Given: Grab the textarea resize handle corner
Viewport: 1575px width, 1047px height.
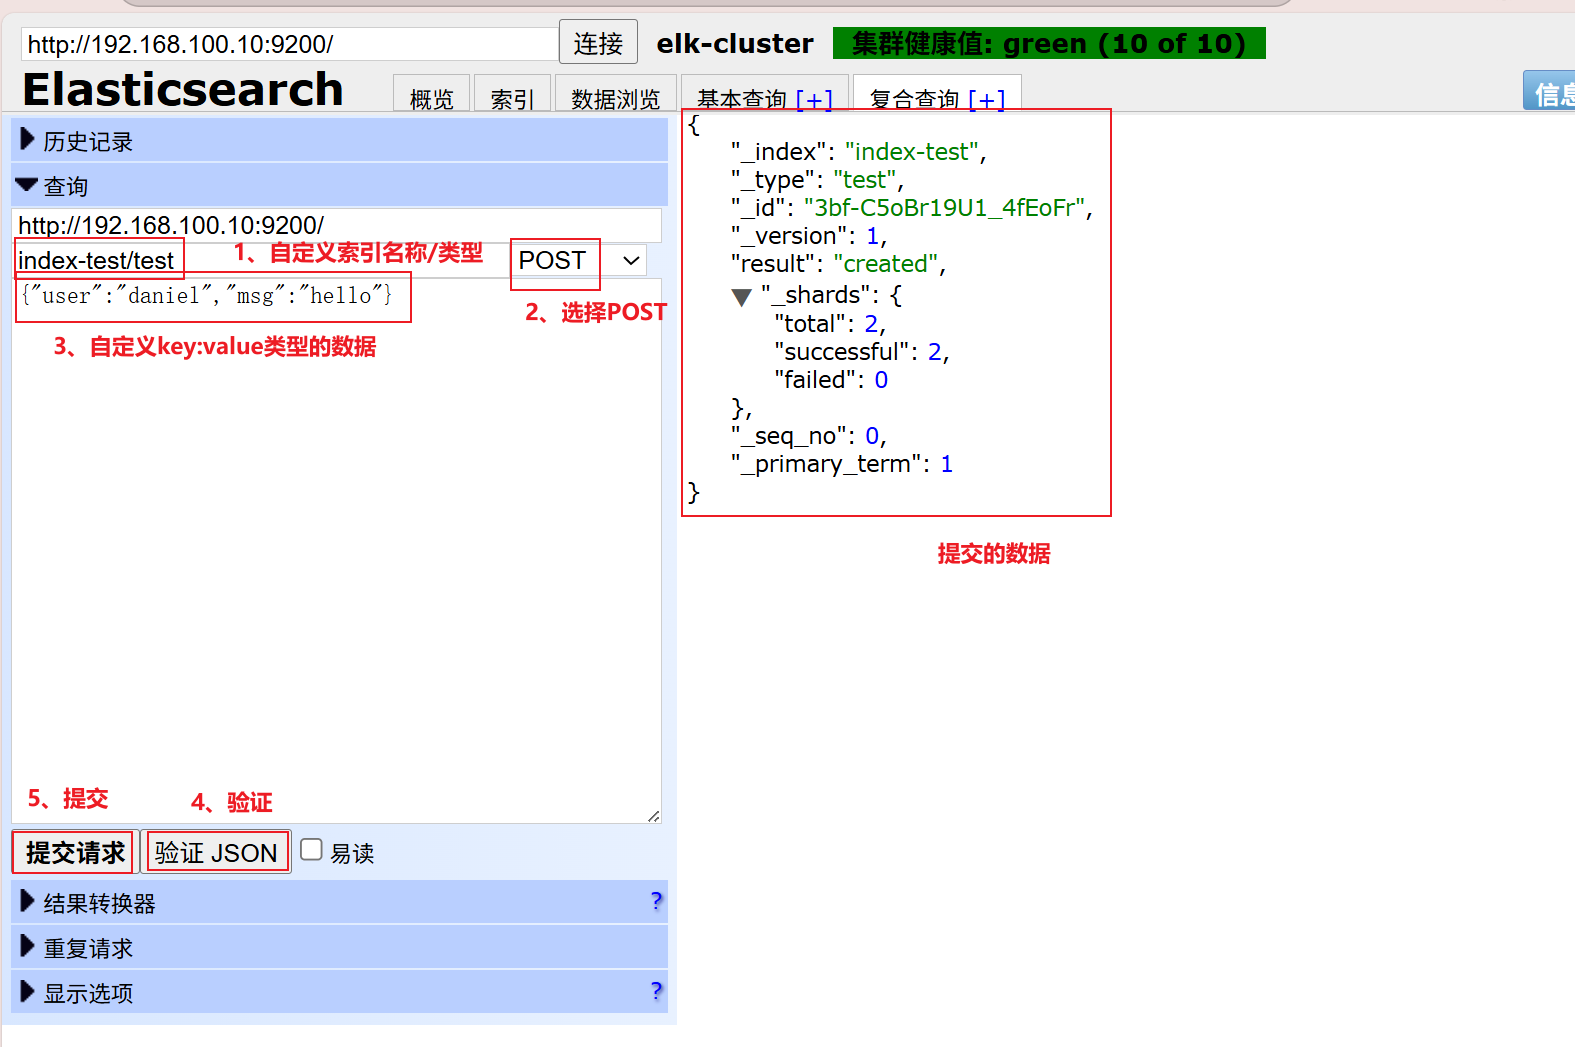Looking at the screenshot, I should [653, 816].
